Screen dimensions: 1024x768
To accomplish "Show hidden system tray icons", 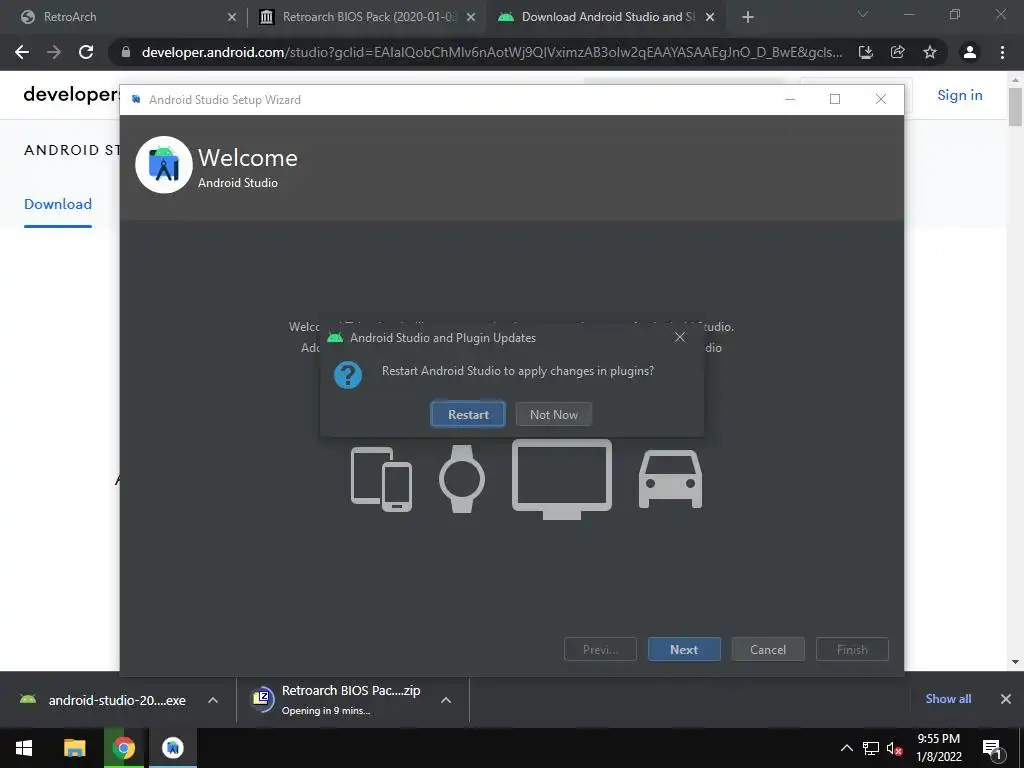I will click(846, 748).
